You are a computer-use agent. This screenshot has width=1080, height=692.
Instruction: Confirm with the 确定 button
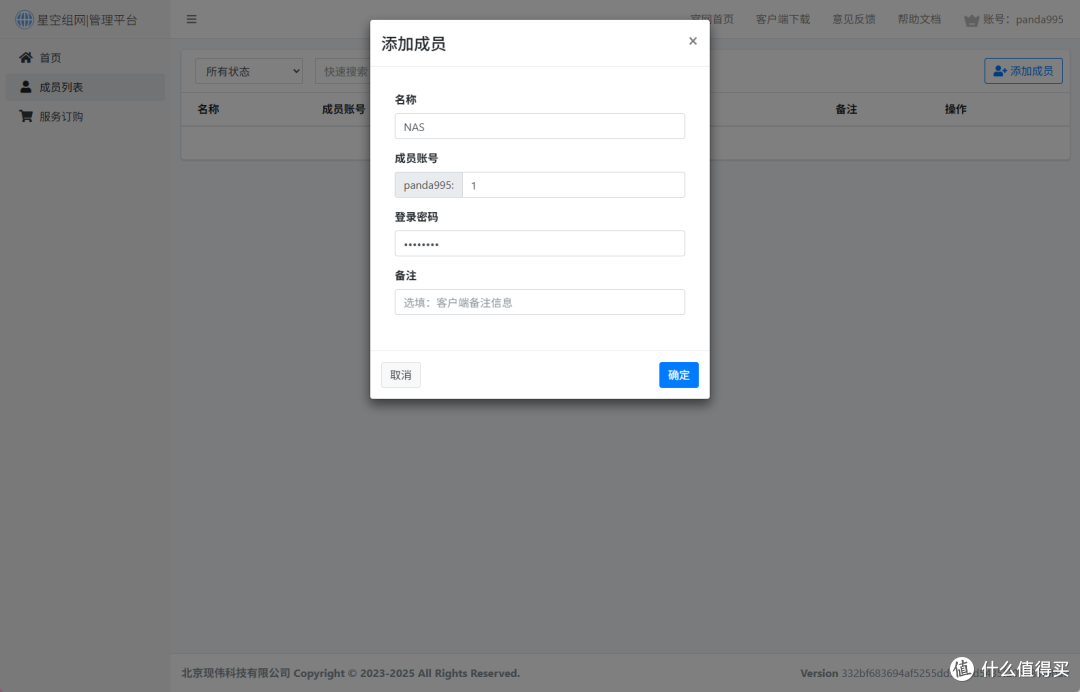pos(678,375)
